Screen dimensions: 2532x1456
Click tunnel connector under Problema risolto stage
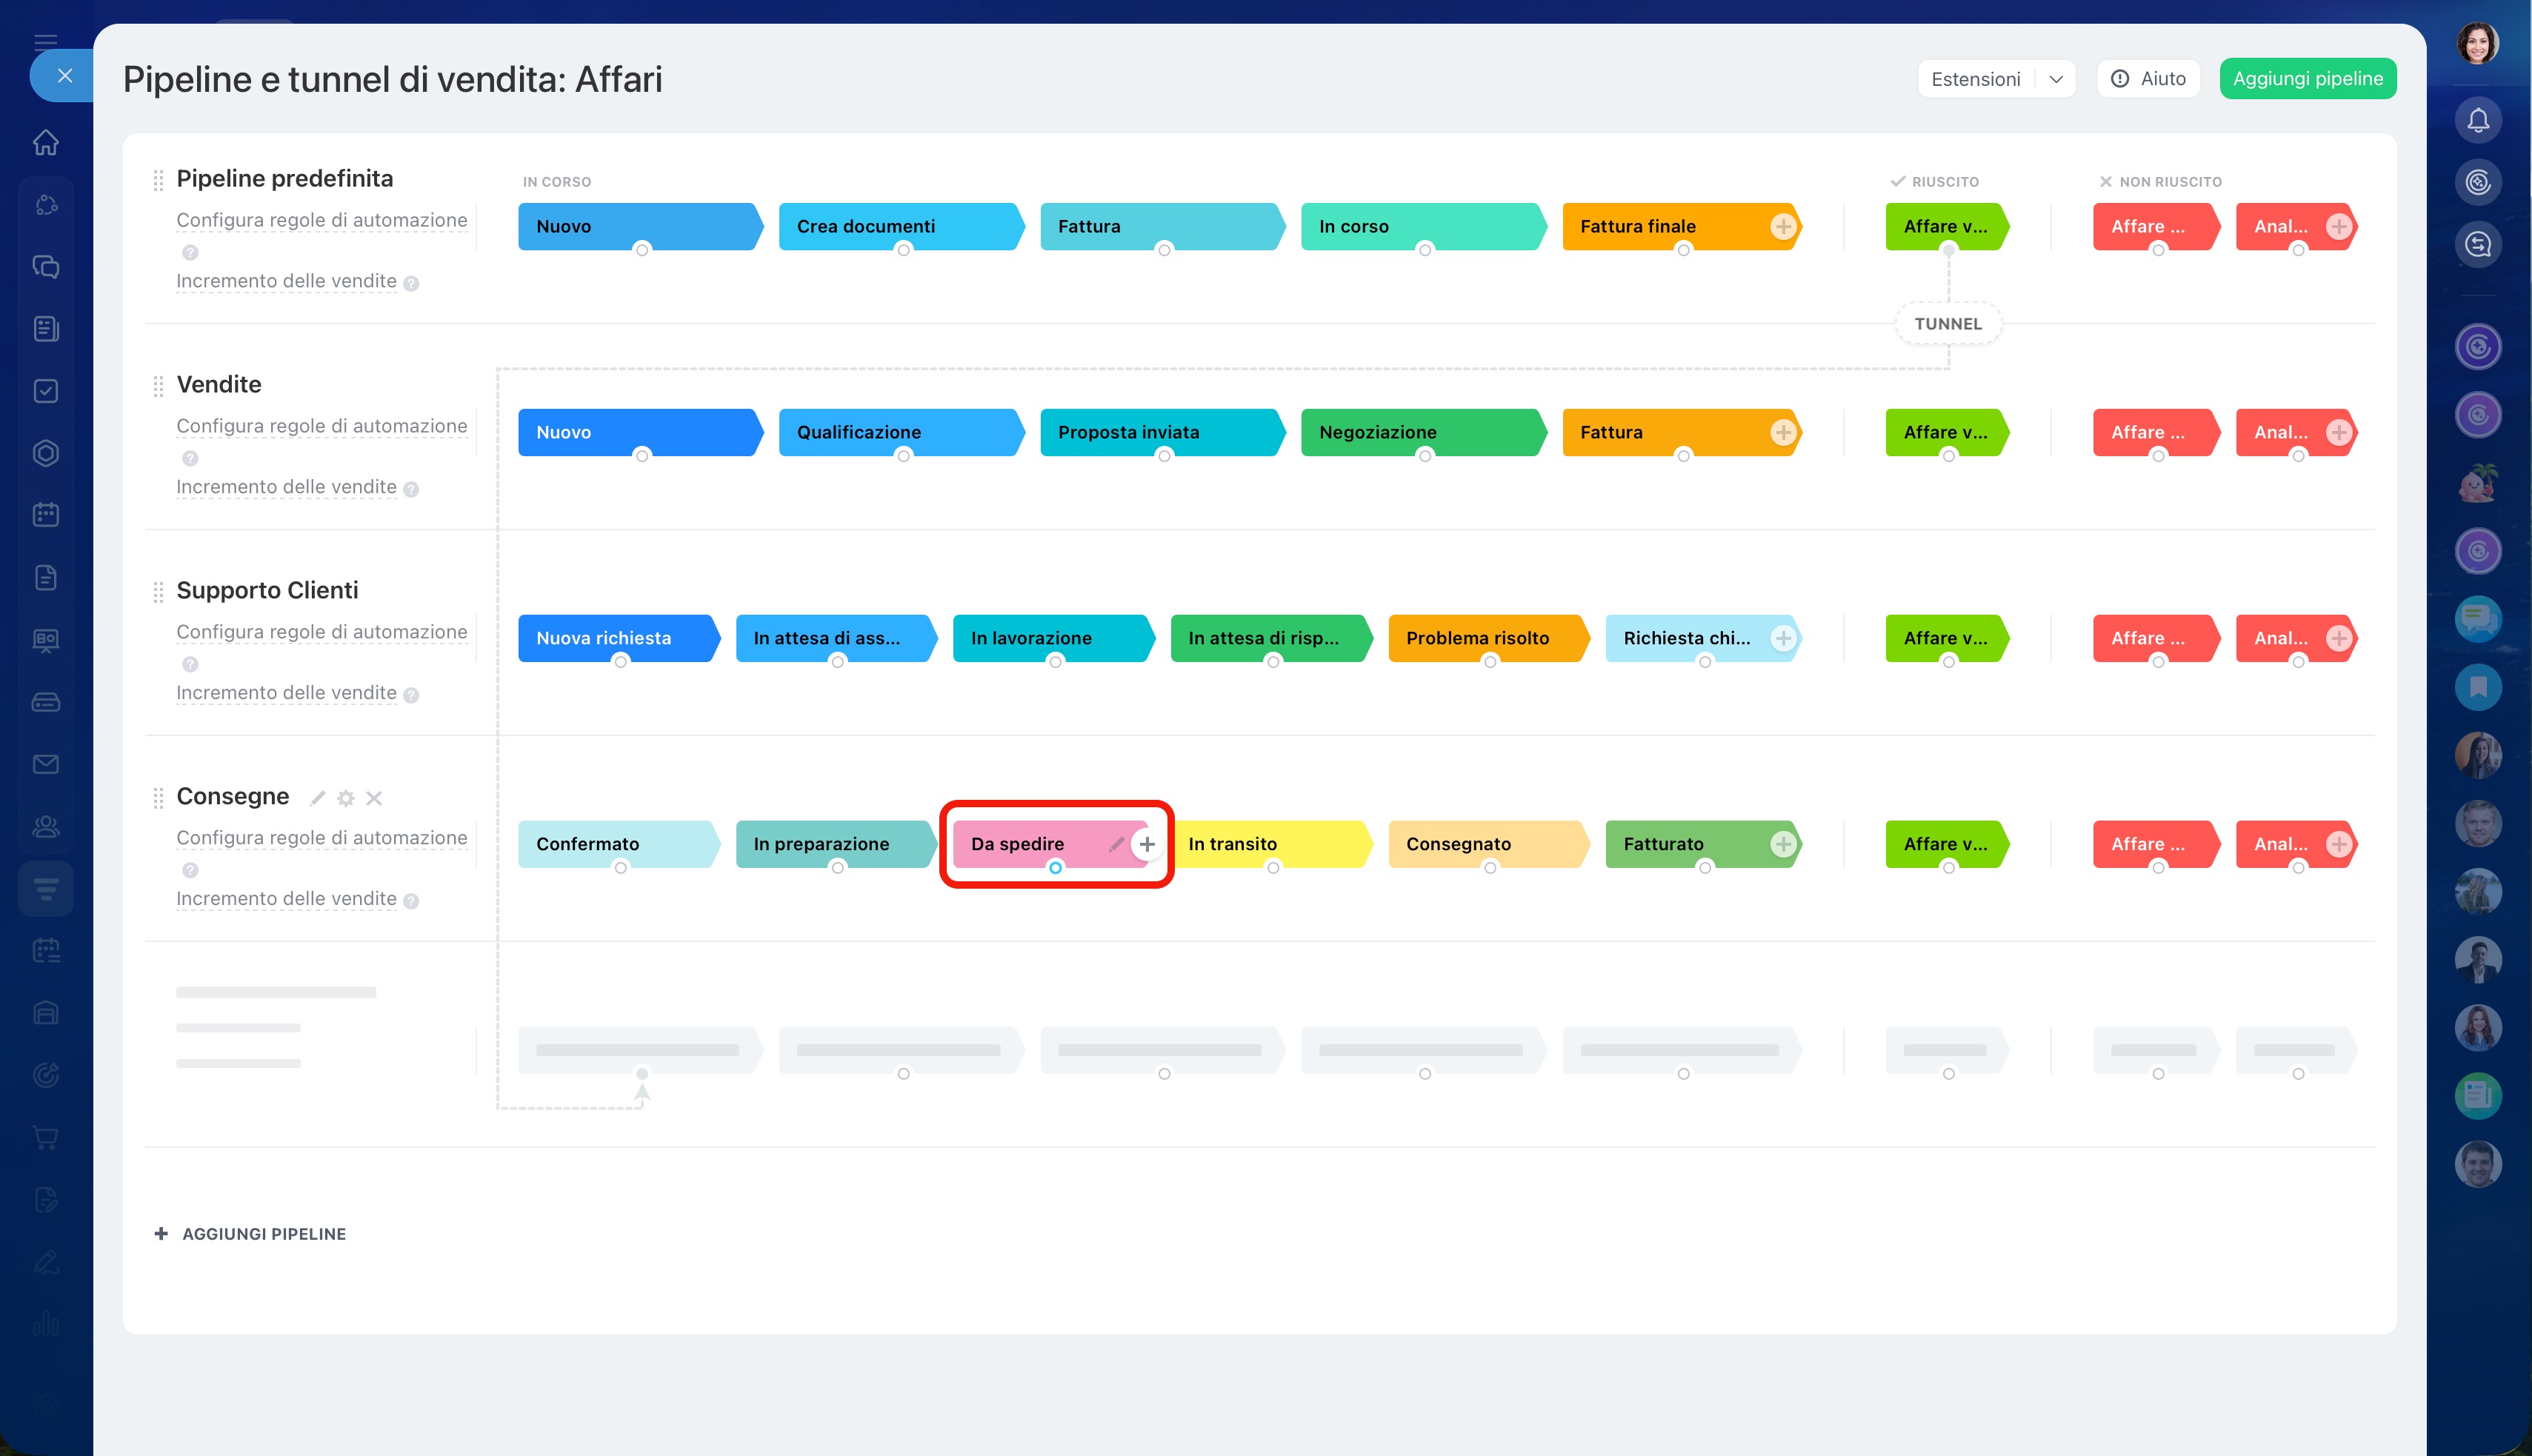[x=1490, y=662]
